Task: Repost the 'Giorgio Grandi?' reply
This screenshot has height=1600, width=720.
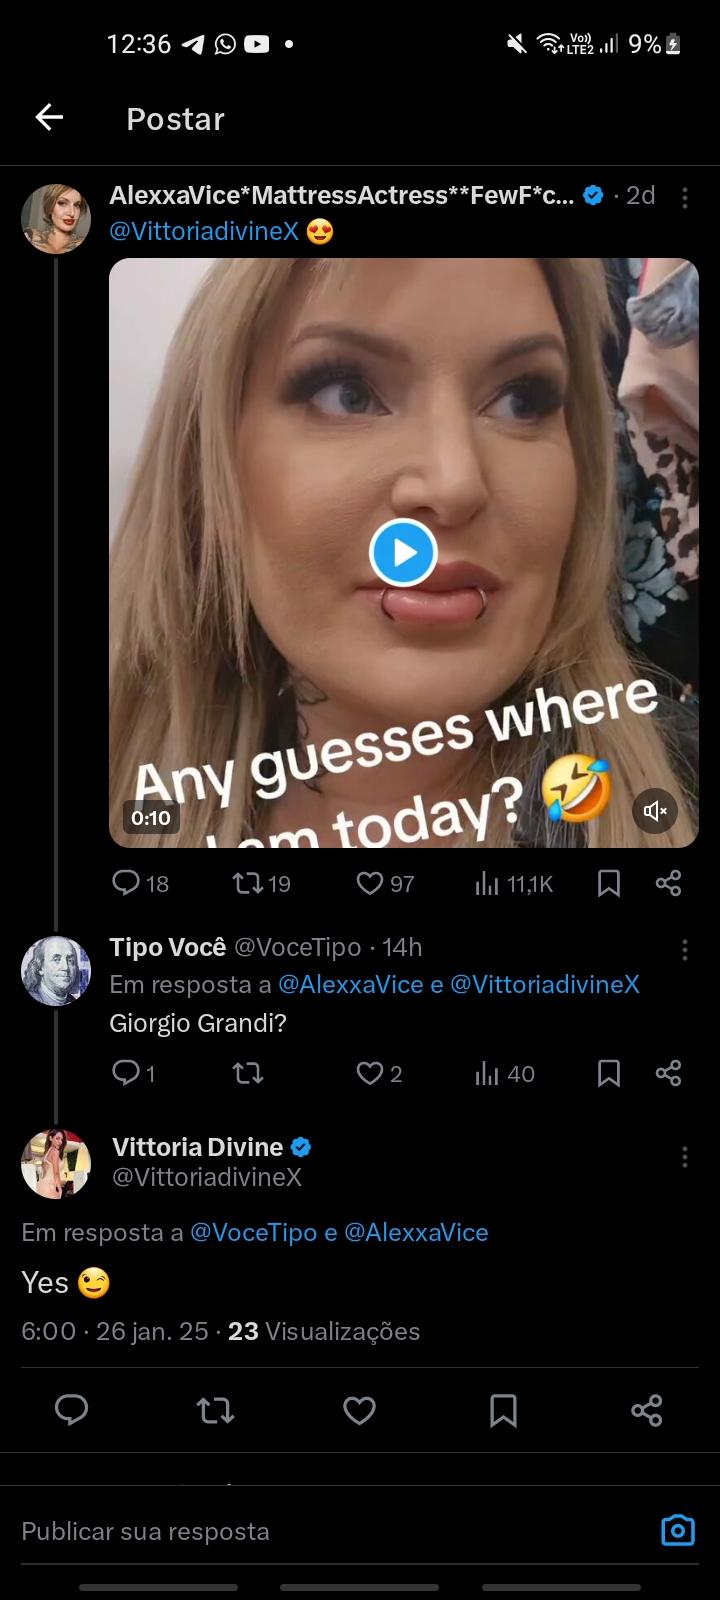Action: click(x=247, y=1074)
